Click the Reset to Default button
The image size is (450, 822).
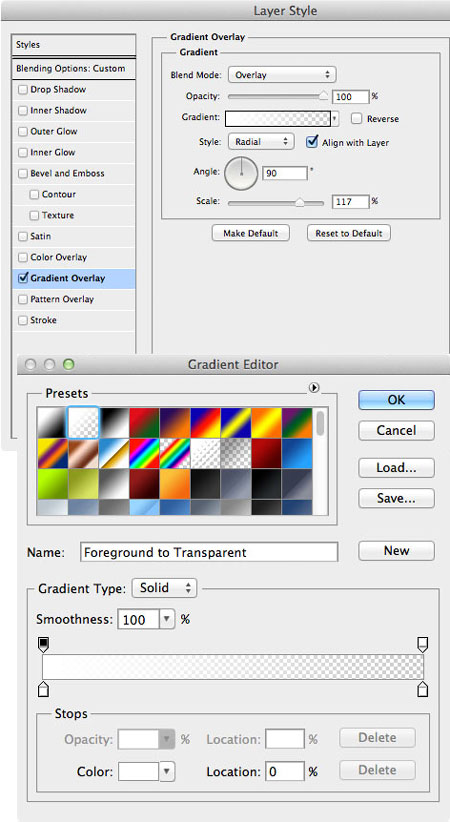[349, 233]
